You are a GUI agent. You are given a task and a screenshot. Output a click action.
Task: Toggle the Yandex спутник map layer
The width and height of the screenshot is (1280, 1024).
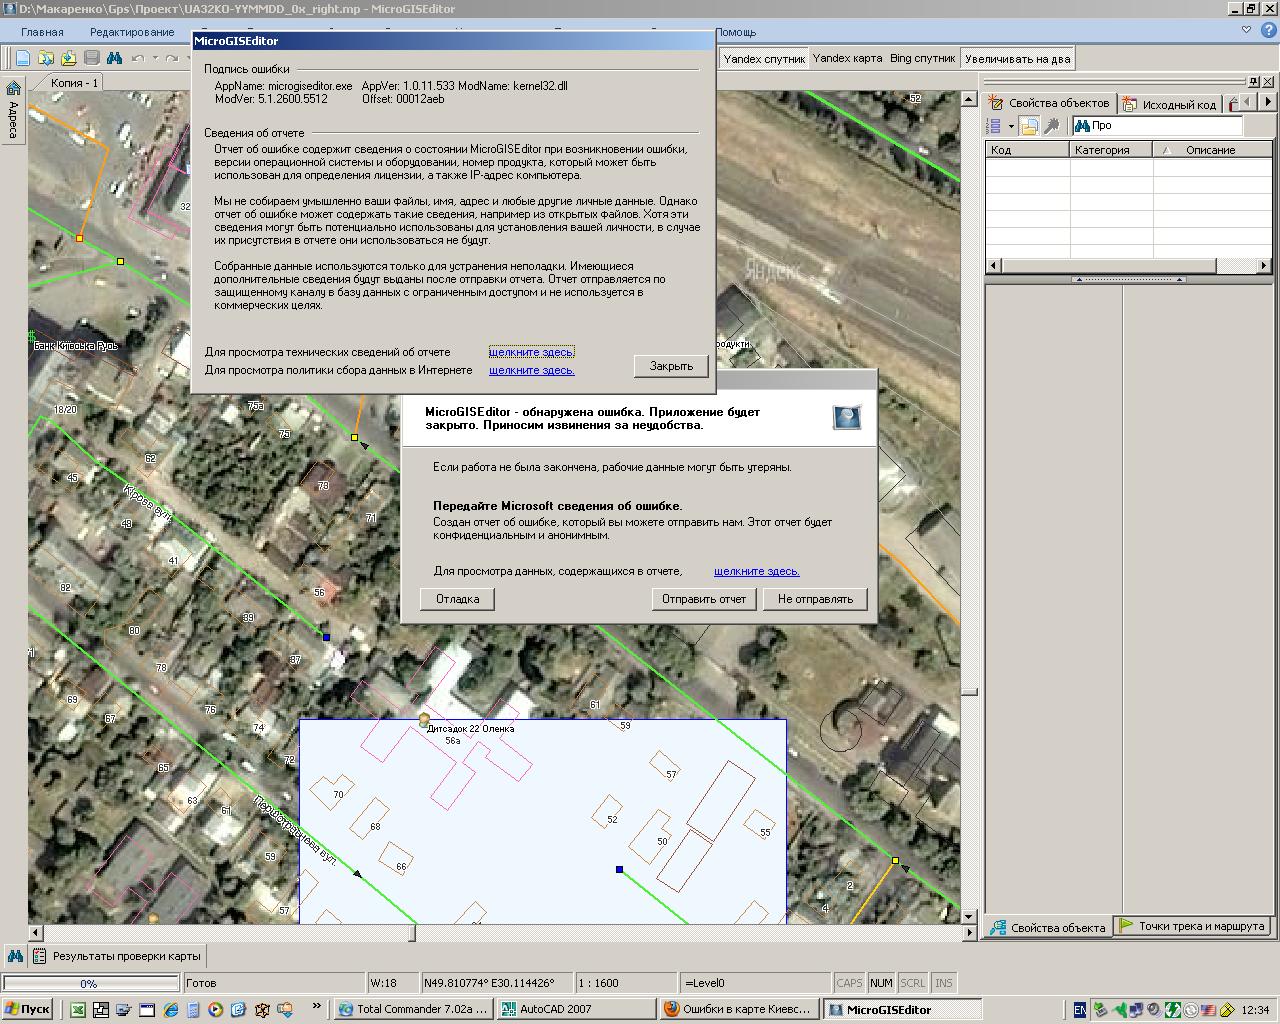(x=763, y=59)
